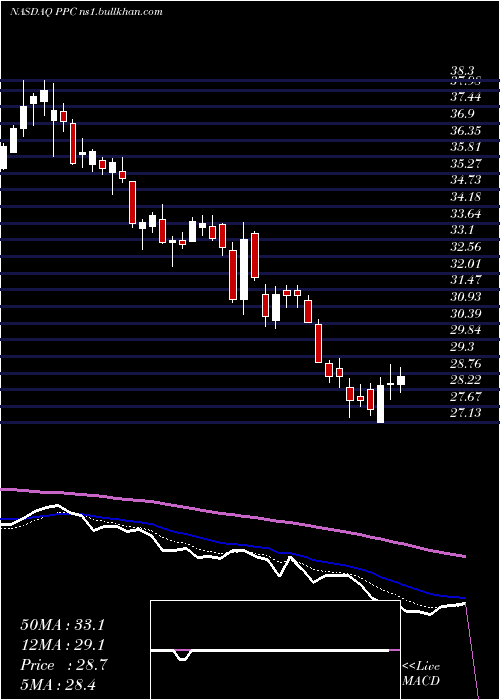The height and width of the screenshot is (700, 500).
Task: Select the 32.01 price axis label
Action: pos(465,264)
